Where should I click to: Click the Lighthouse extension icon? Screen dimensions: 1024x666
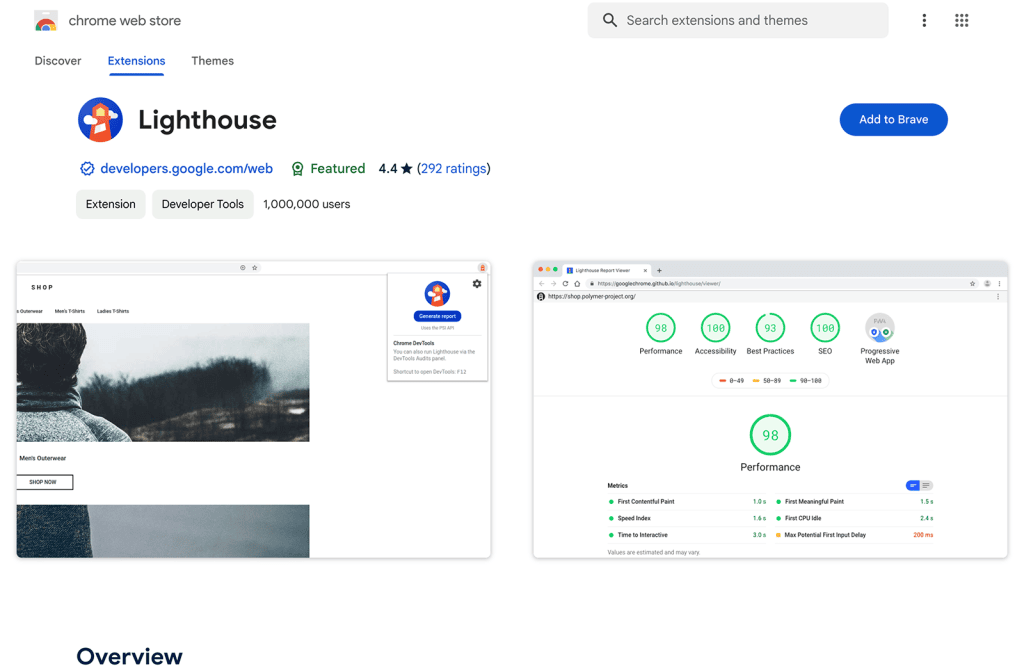(100, 119)
